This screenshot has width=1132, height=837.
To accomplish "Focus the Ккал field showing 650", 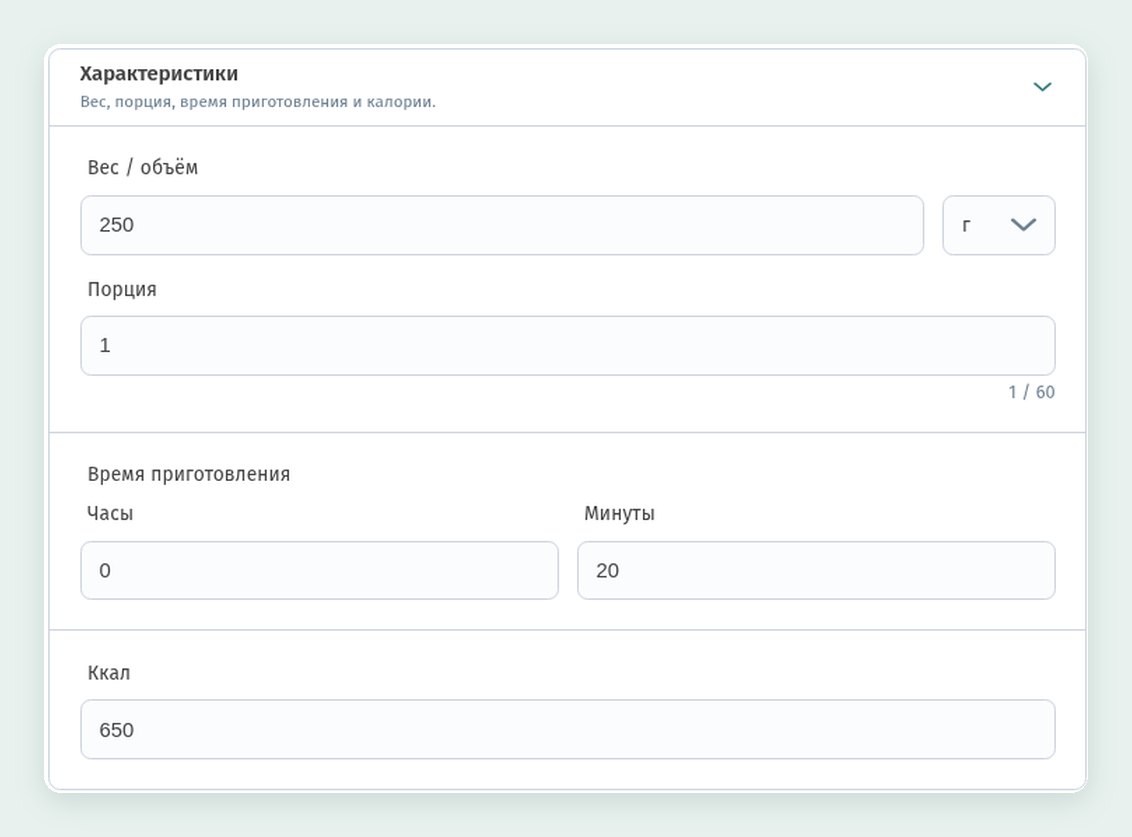I will [567, 729].
